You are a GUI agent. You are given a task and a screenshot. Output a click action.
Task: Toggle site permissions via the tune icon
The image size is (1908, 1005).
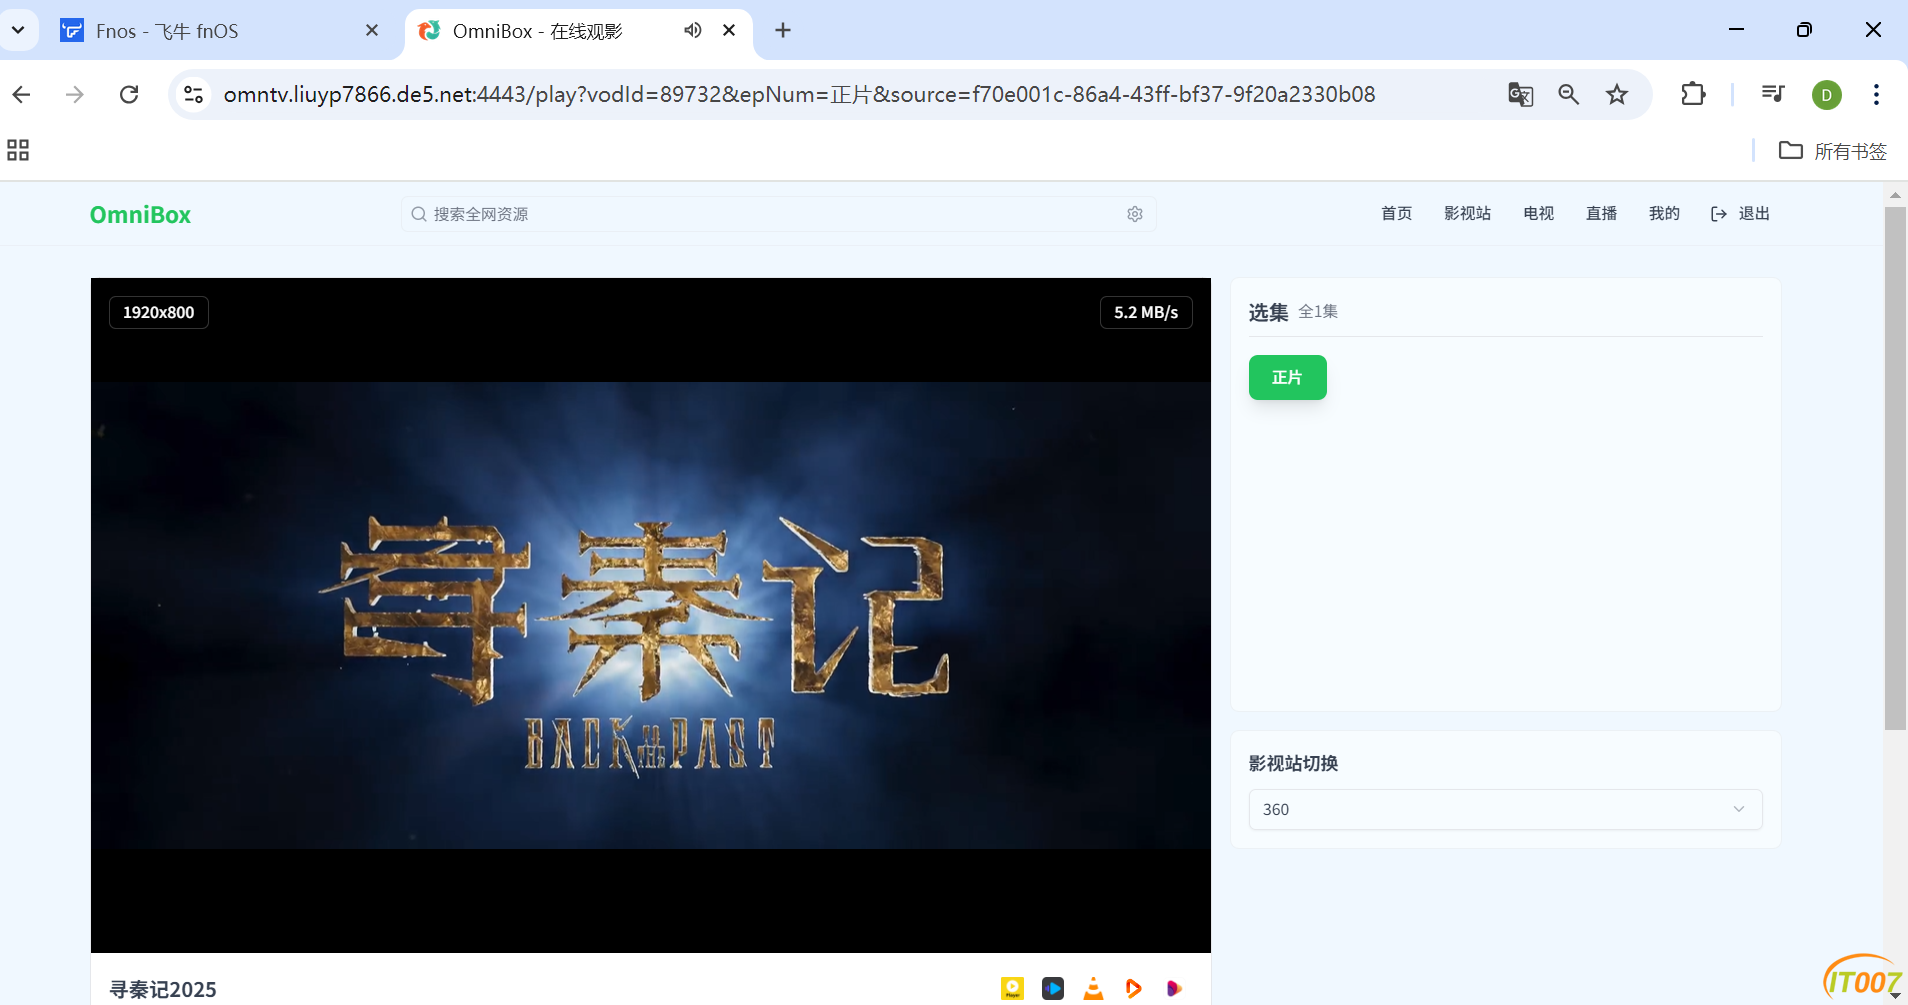coord(193,94)
